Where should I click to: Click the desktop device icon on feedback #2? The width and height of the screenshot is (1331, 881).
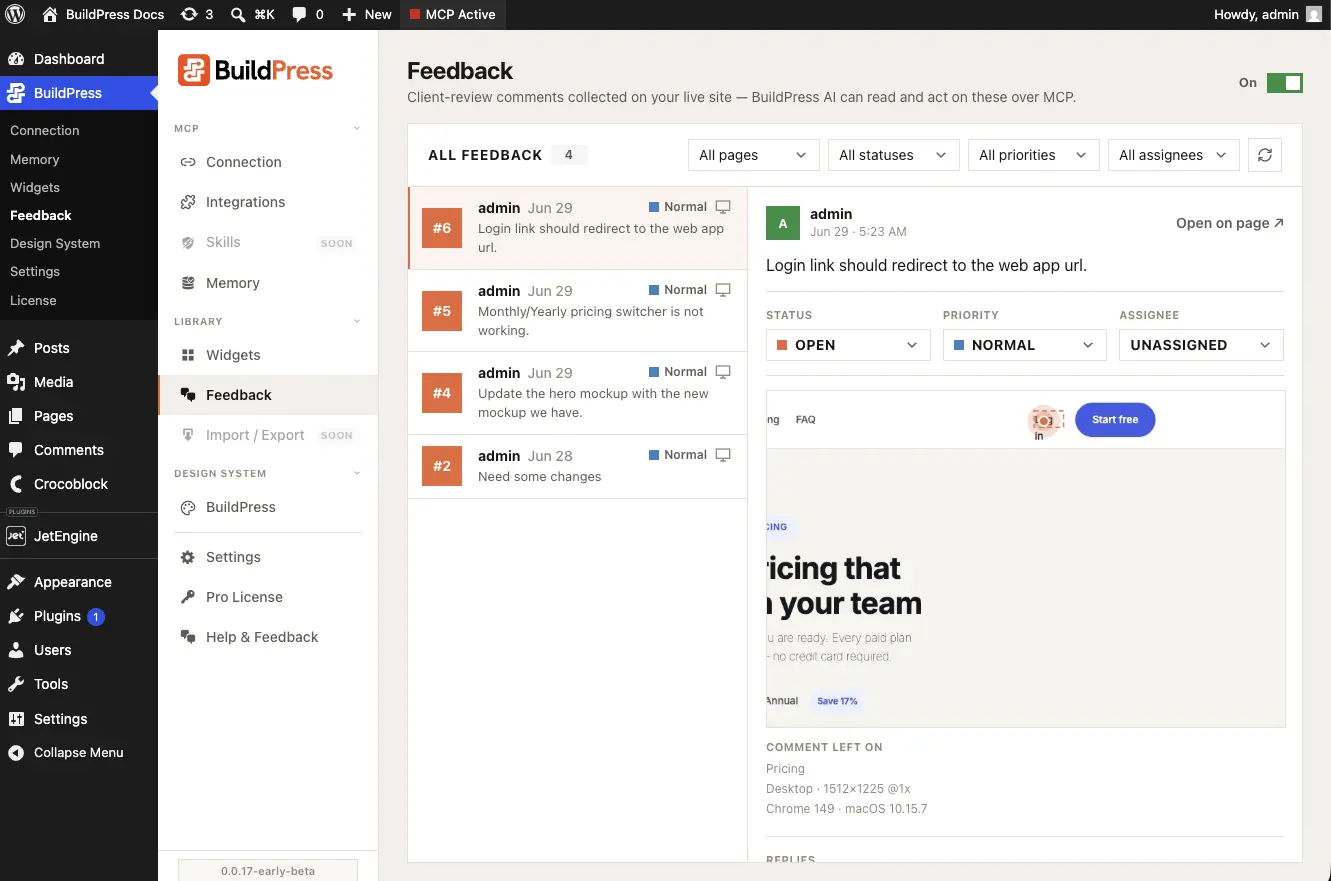click(723, 455)
